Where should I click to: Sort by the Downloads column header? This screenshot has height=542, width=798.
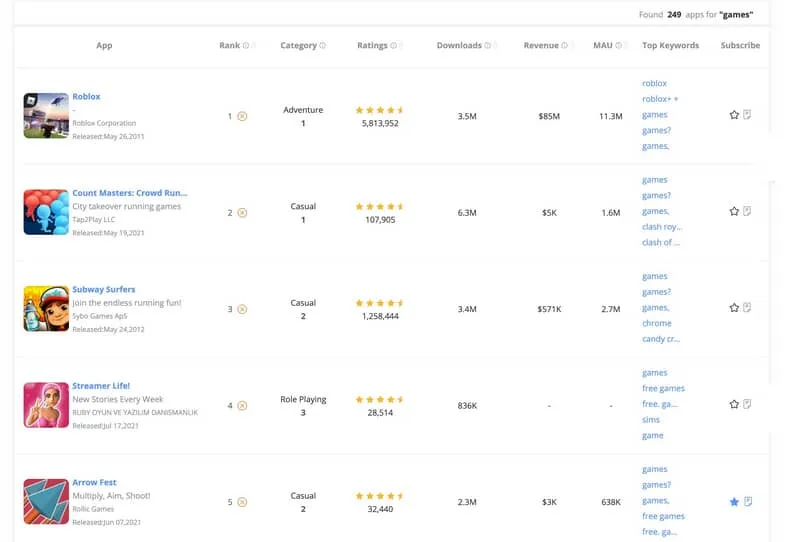[x=459, y=45]
